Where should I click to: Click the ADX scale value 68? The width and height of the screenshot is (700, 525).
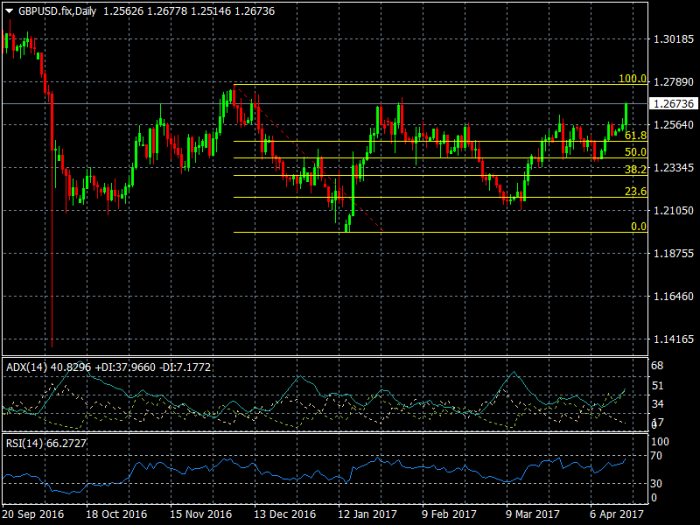coord(657,366)
